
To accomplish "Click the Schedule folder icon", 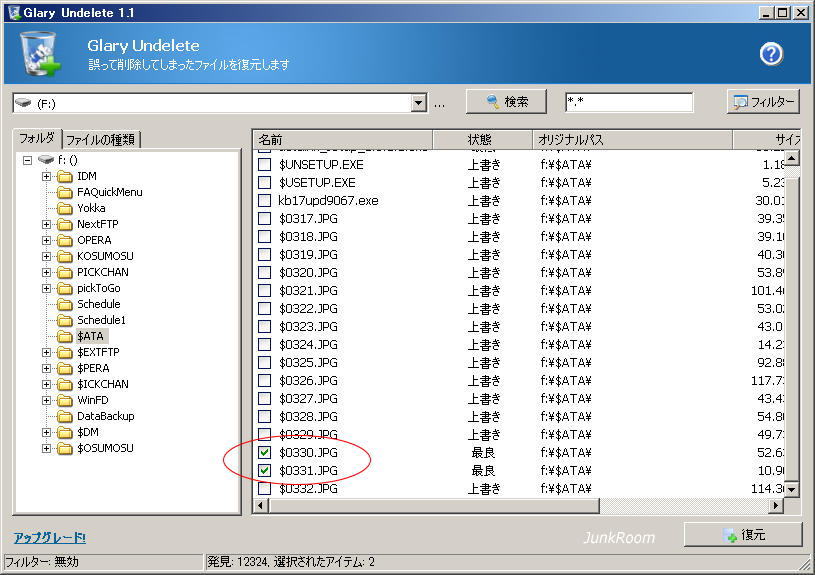I will point(65,305).
